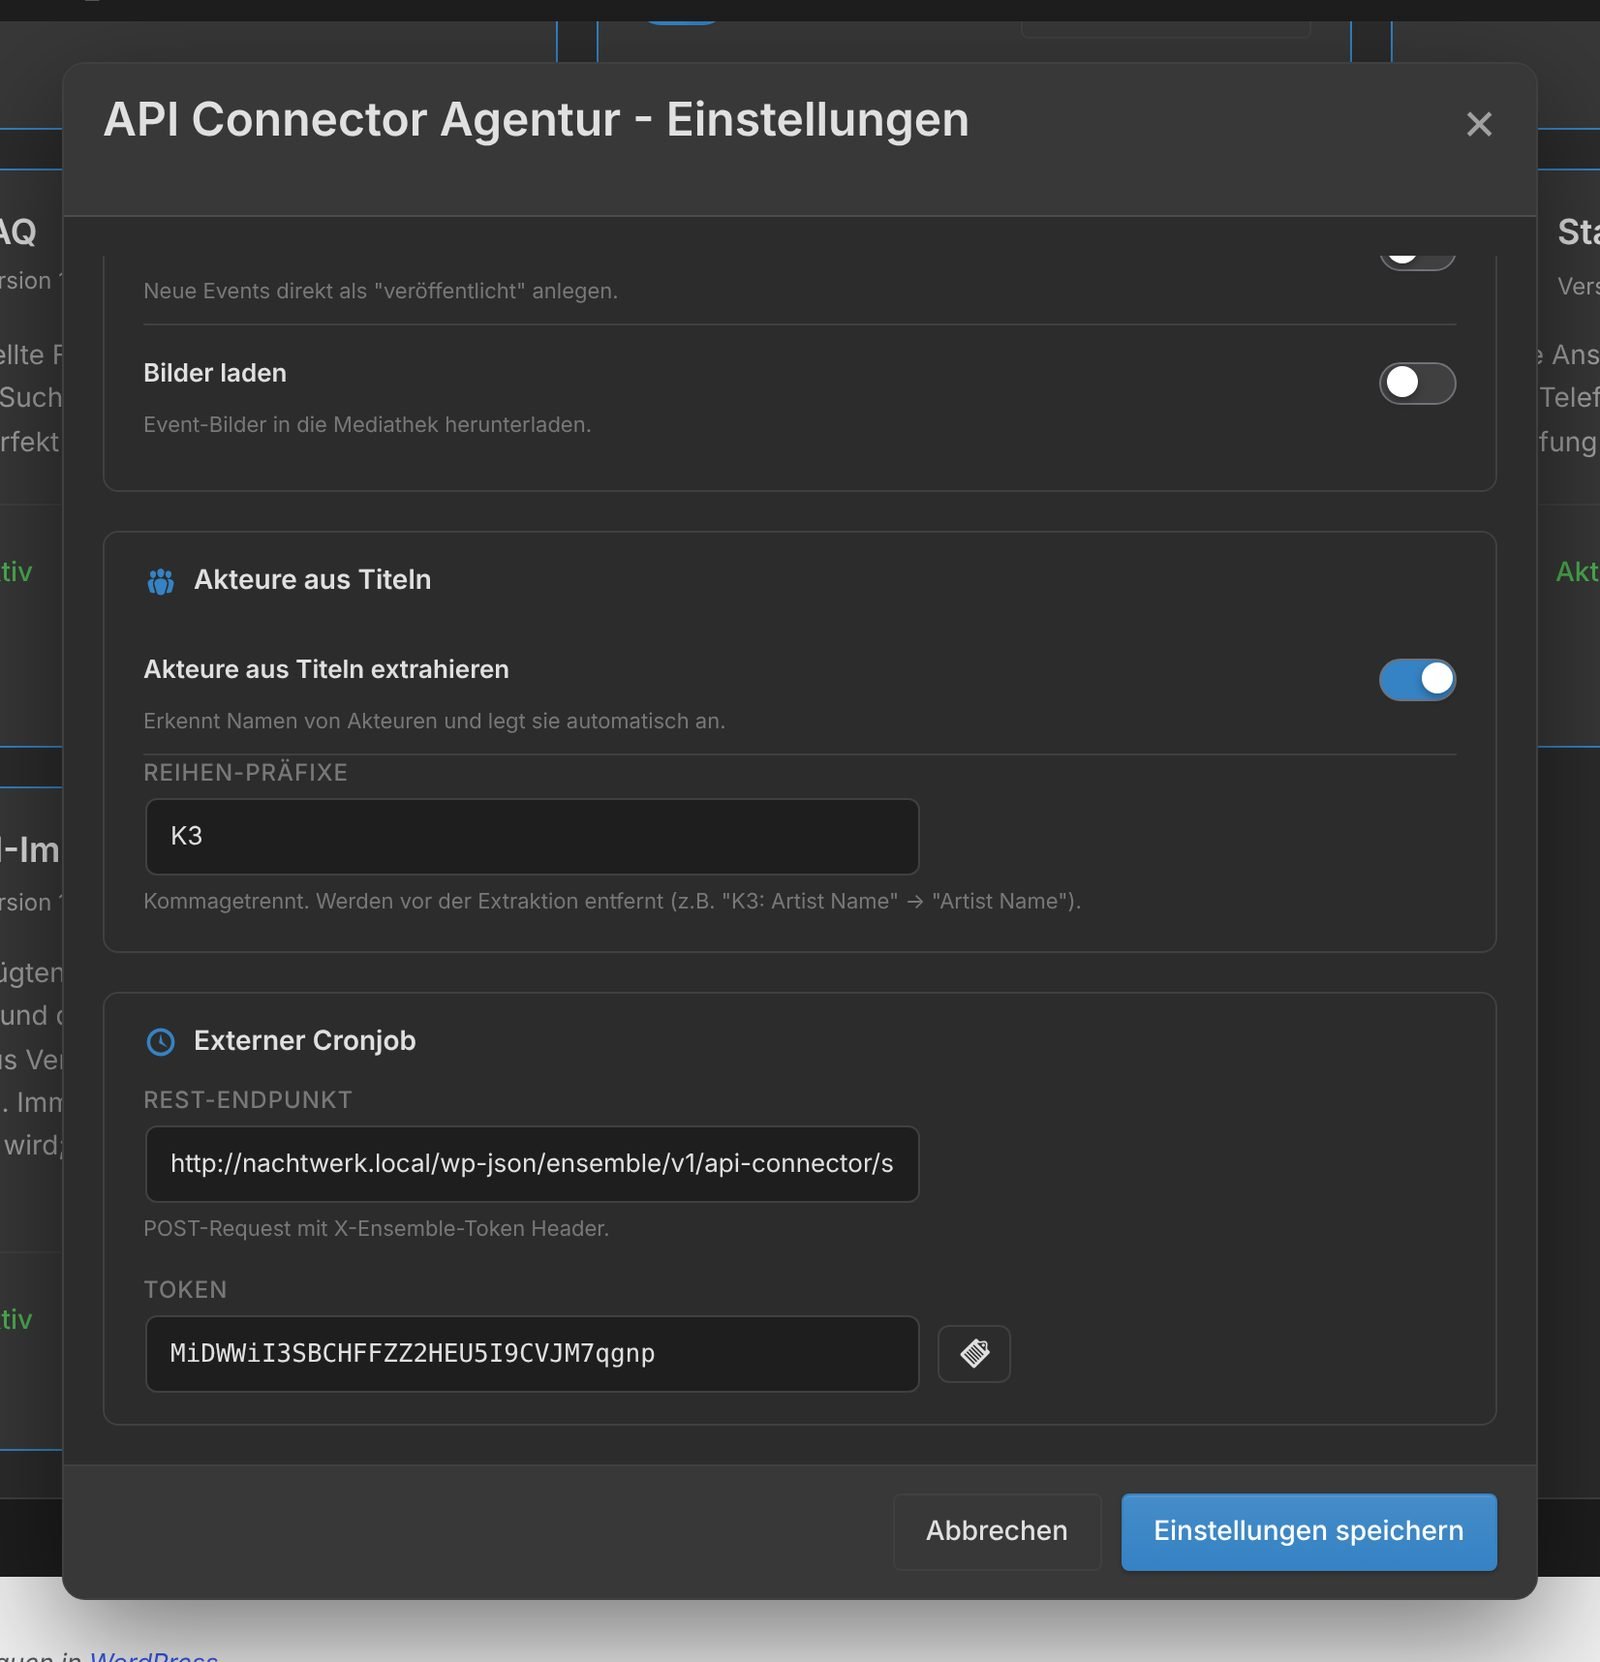Viewport: 1600px width, 1662px height.
Task: Focus the REST-Endpunkt URL field
Action: tap(532, 1164)
